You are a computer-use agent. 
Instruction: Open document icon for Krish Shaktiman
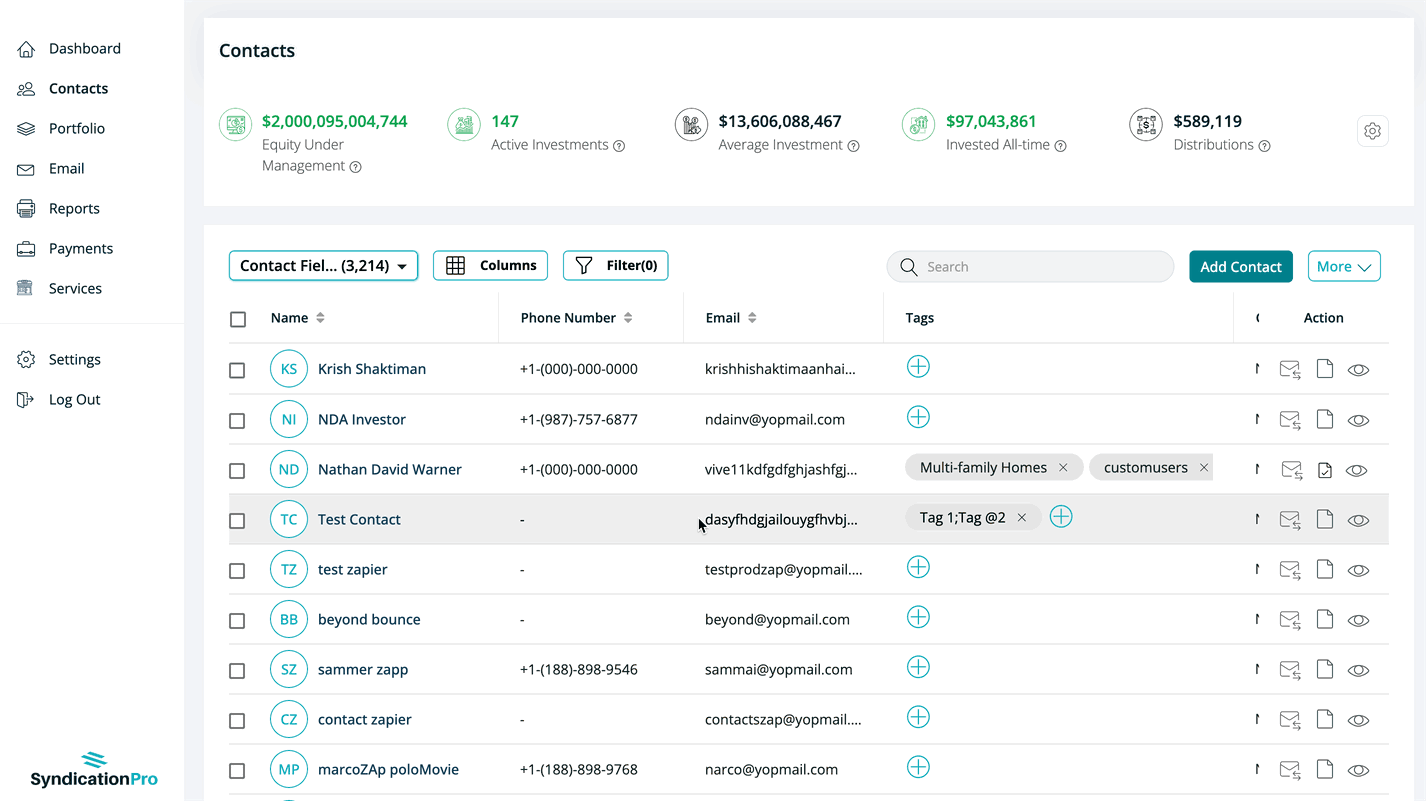pos(1325,369)
